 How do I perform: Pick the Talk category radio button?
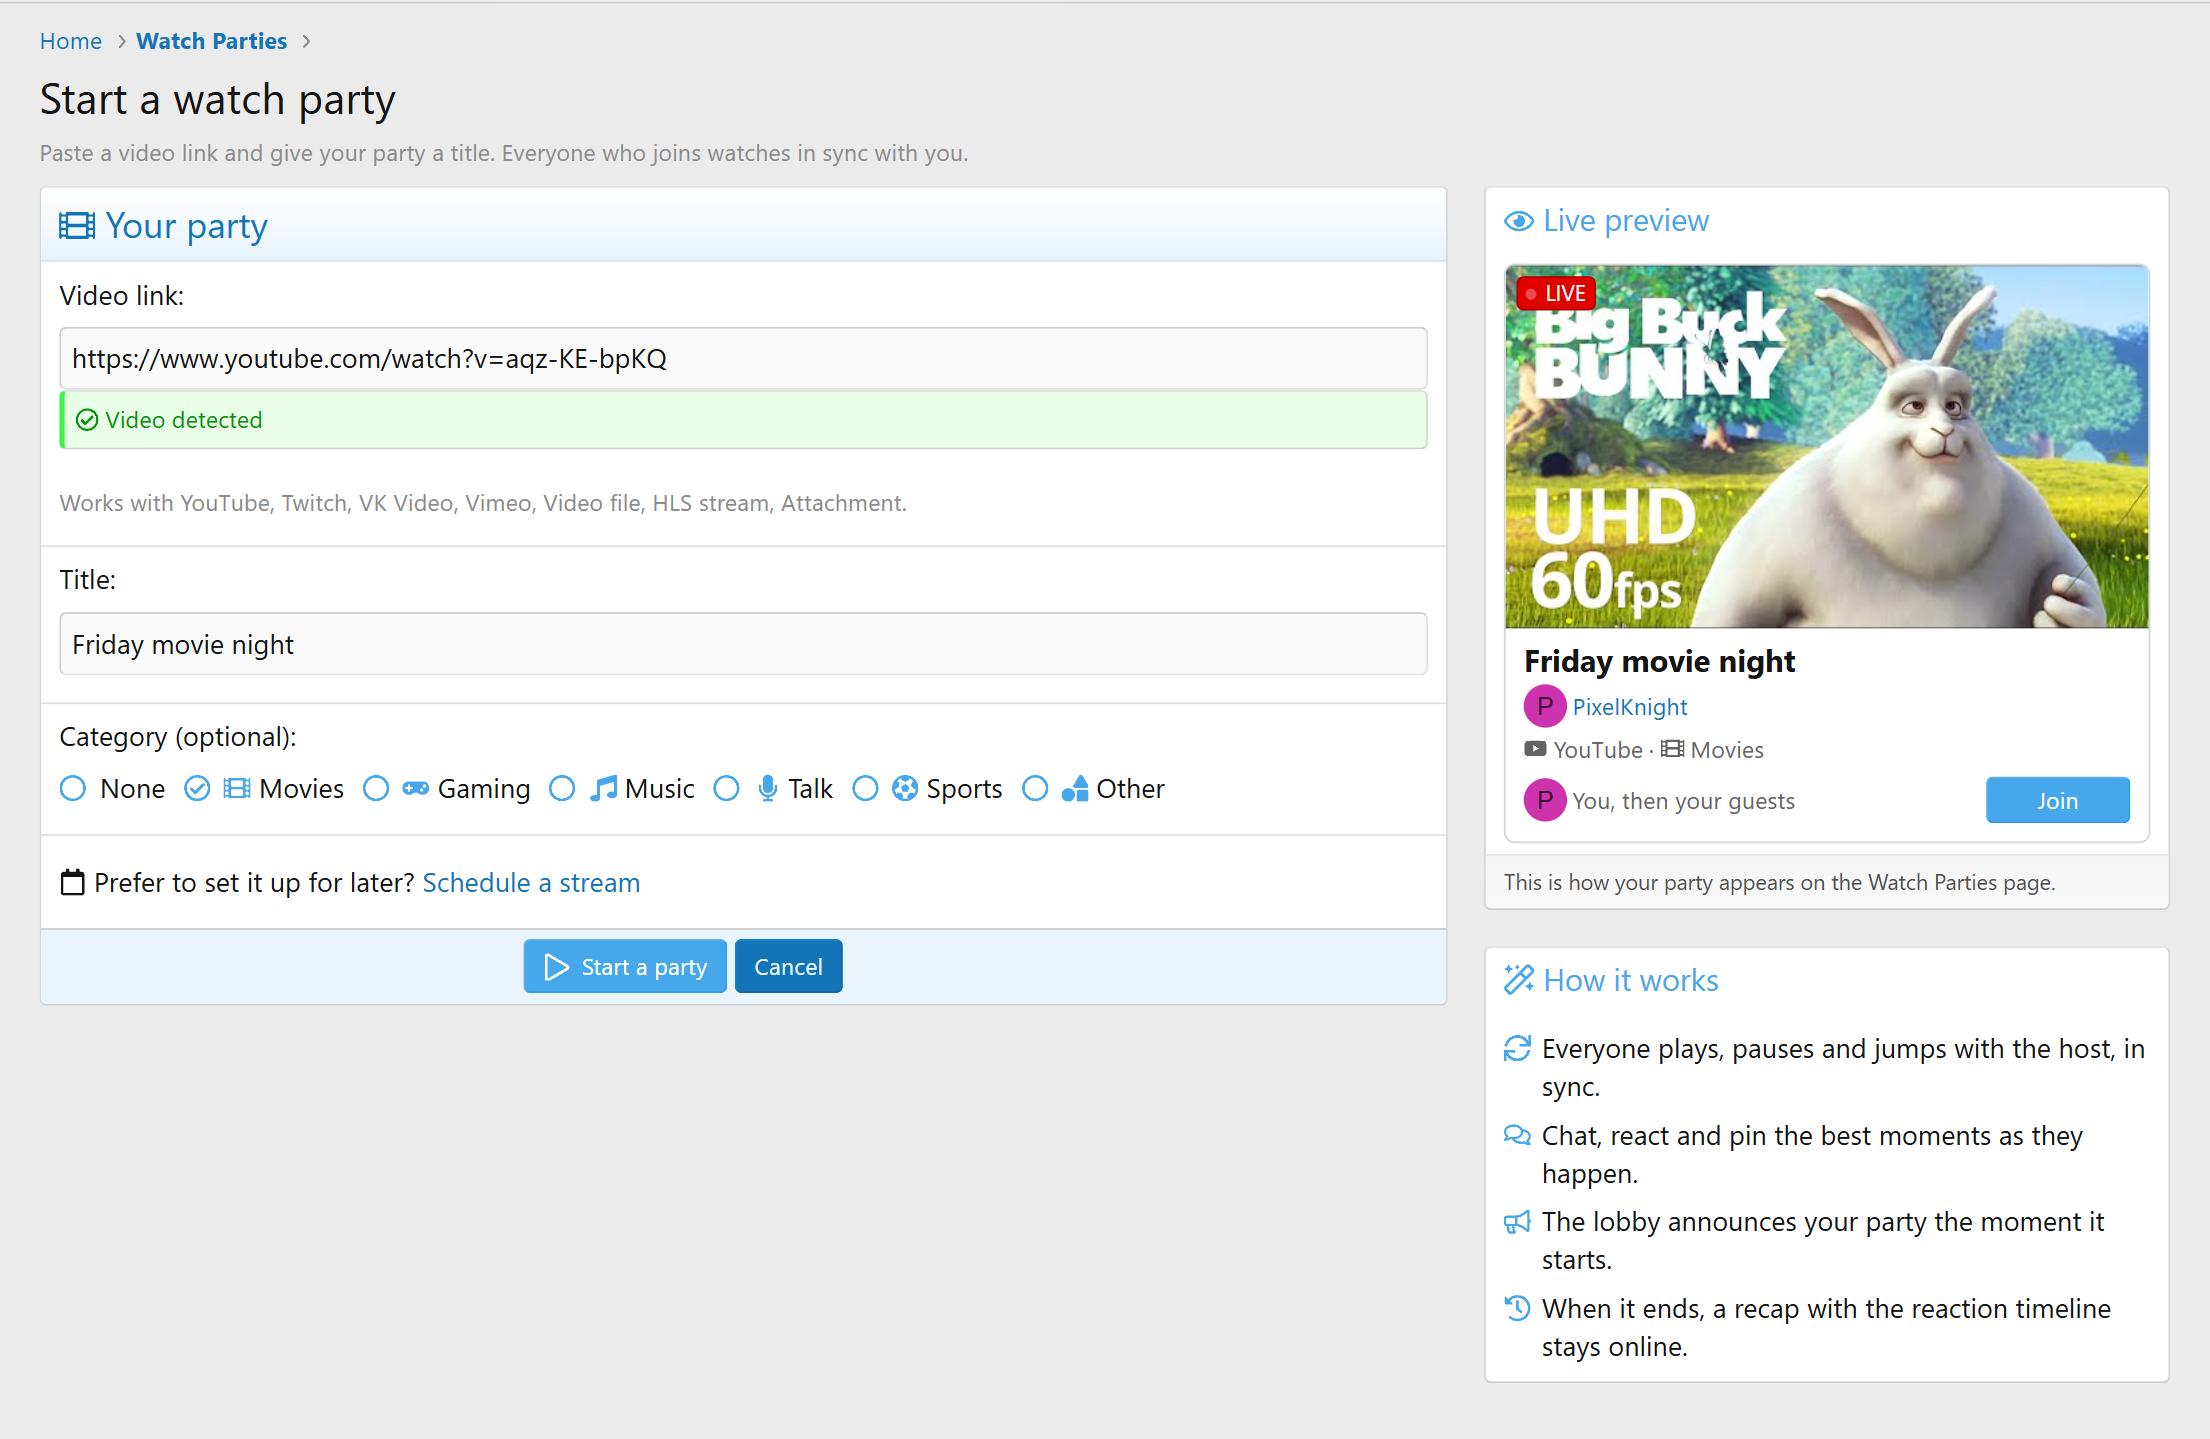(x=727, y=788)
